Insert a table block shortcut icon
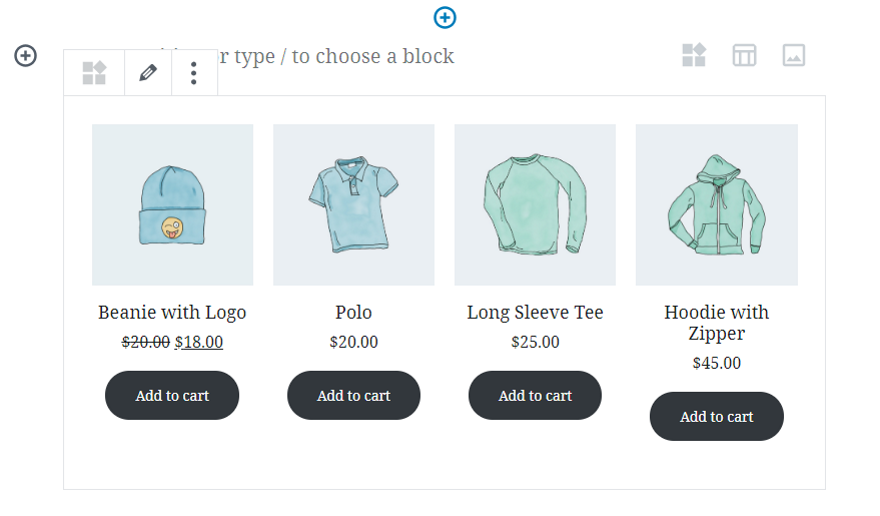 (x=744, y=55)
